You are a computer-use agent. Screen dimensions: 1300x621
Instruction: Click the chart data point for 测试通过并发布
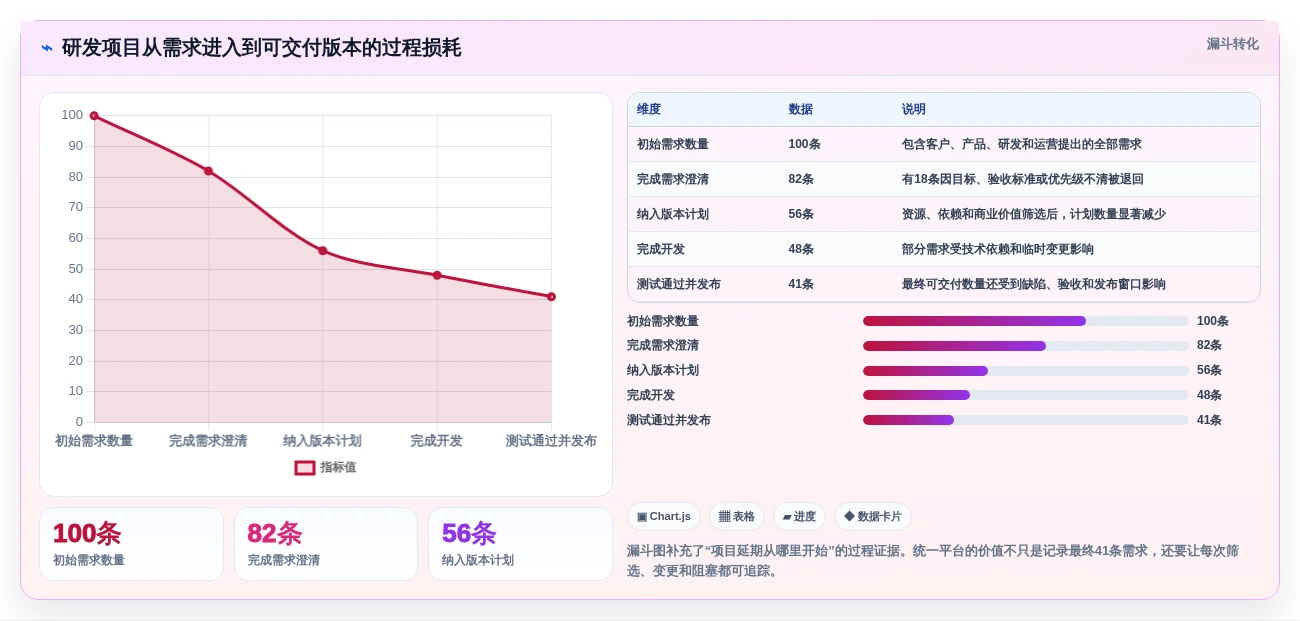pos(551,297)
